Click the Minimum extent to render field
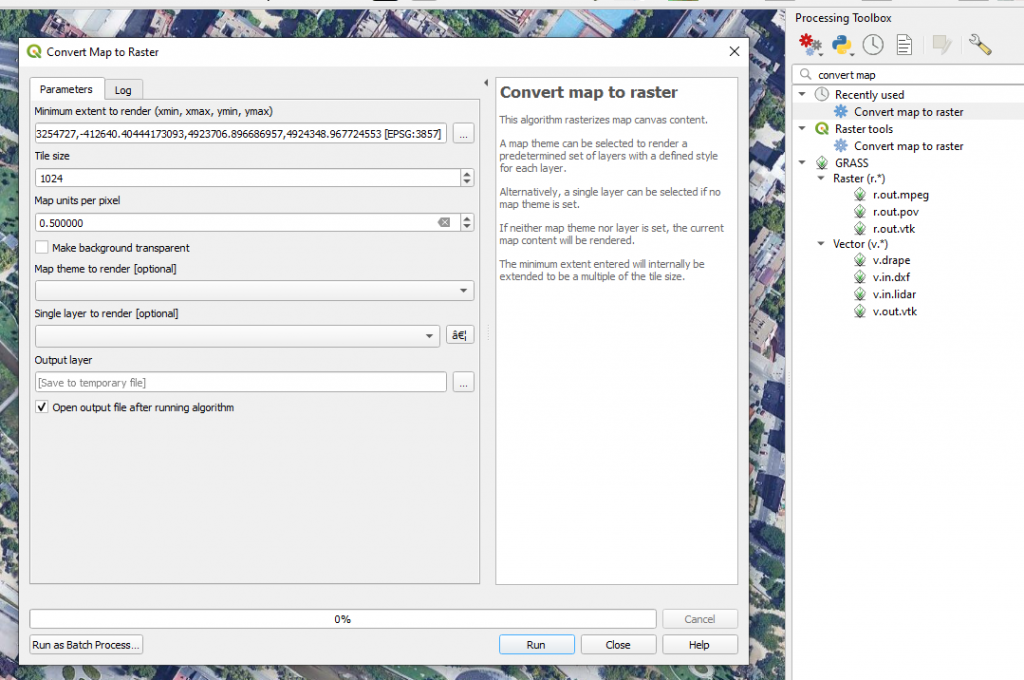Screen dimensions: 1024x680 [241, 133]
